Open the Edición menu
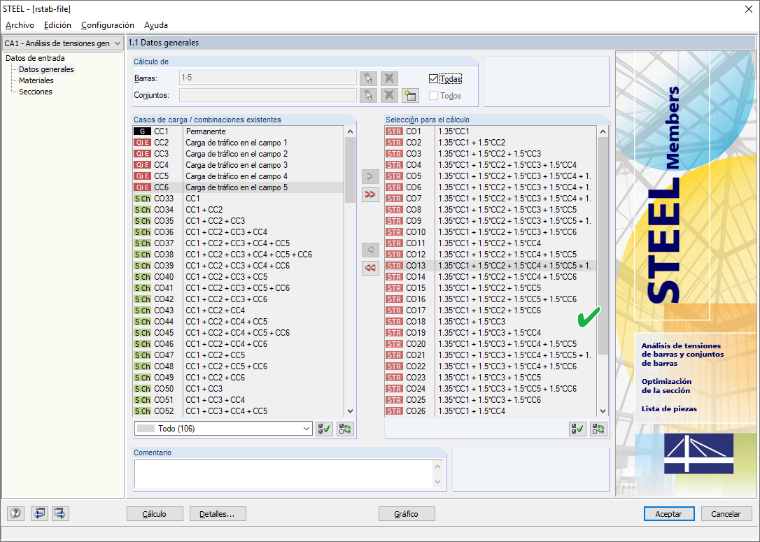The height and width of the screenshot is (542, 760). click(58, 25)
